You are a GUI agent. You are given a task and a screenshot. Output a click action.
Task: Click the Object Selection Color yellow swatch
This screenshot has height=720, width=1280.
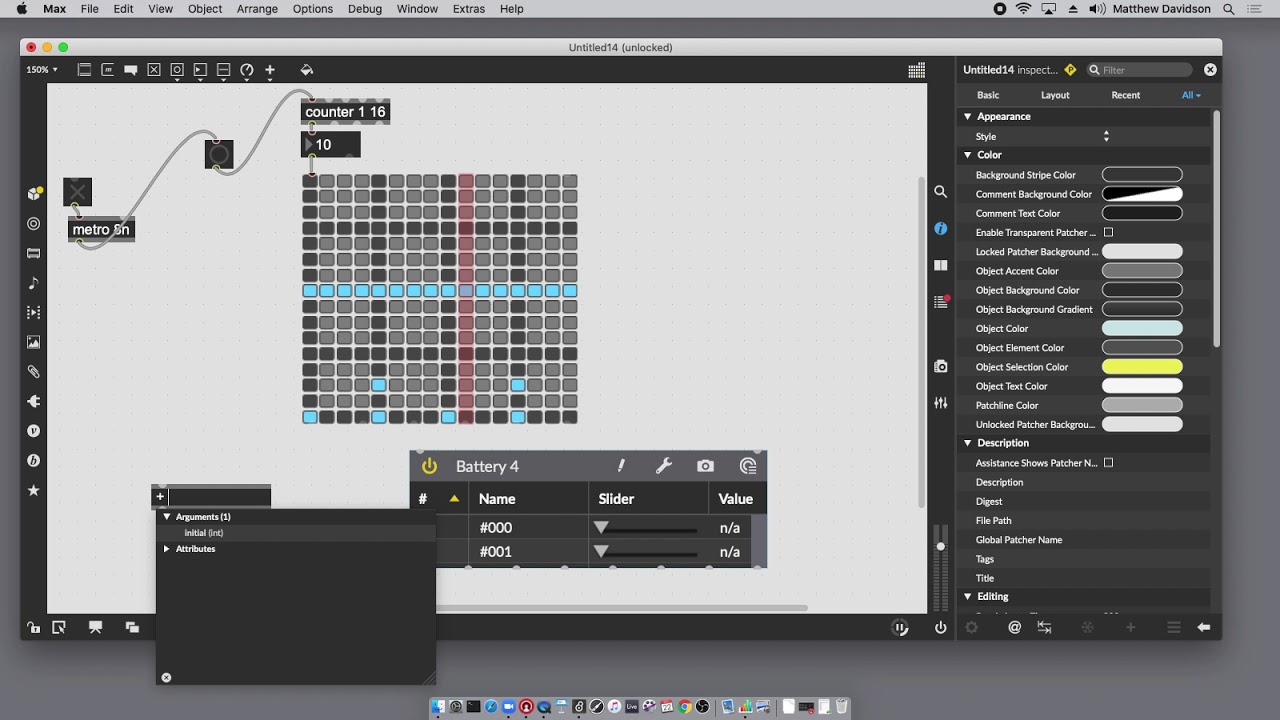(x=1142, y=367)
